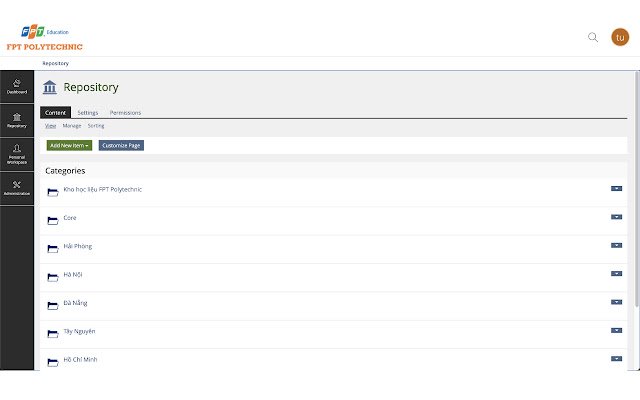Open actions dropdown for Hà Nội
Screen dimensions: 640x400
(616, 273)
